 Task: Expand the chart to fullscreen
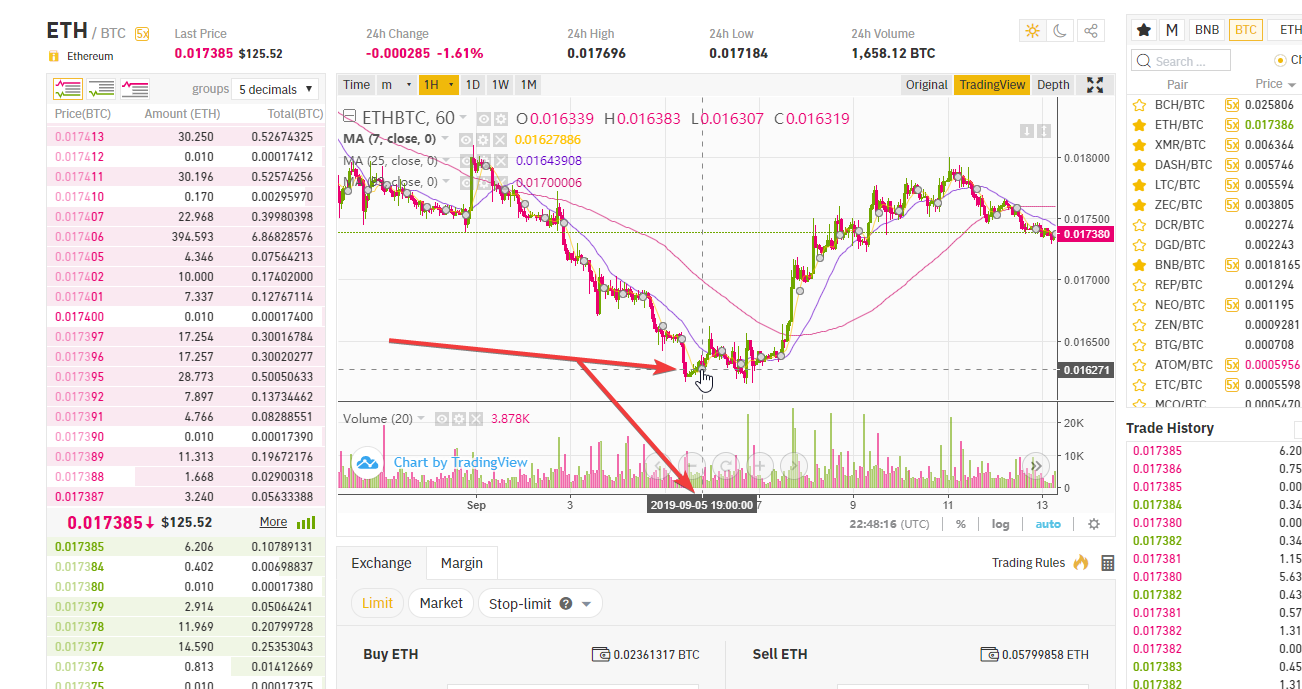(x=1095, y=85)
